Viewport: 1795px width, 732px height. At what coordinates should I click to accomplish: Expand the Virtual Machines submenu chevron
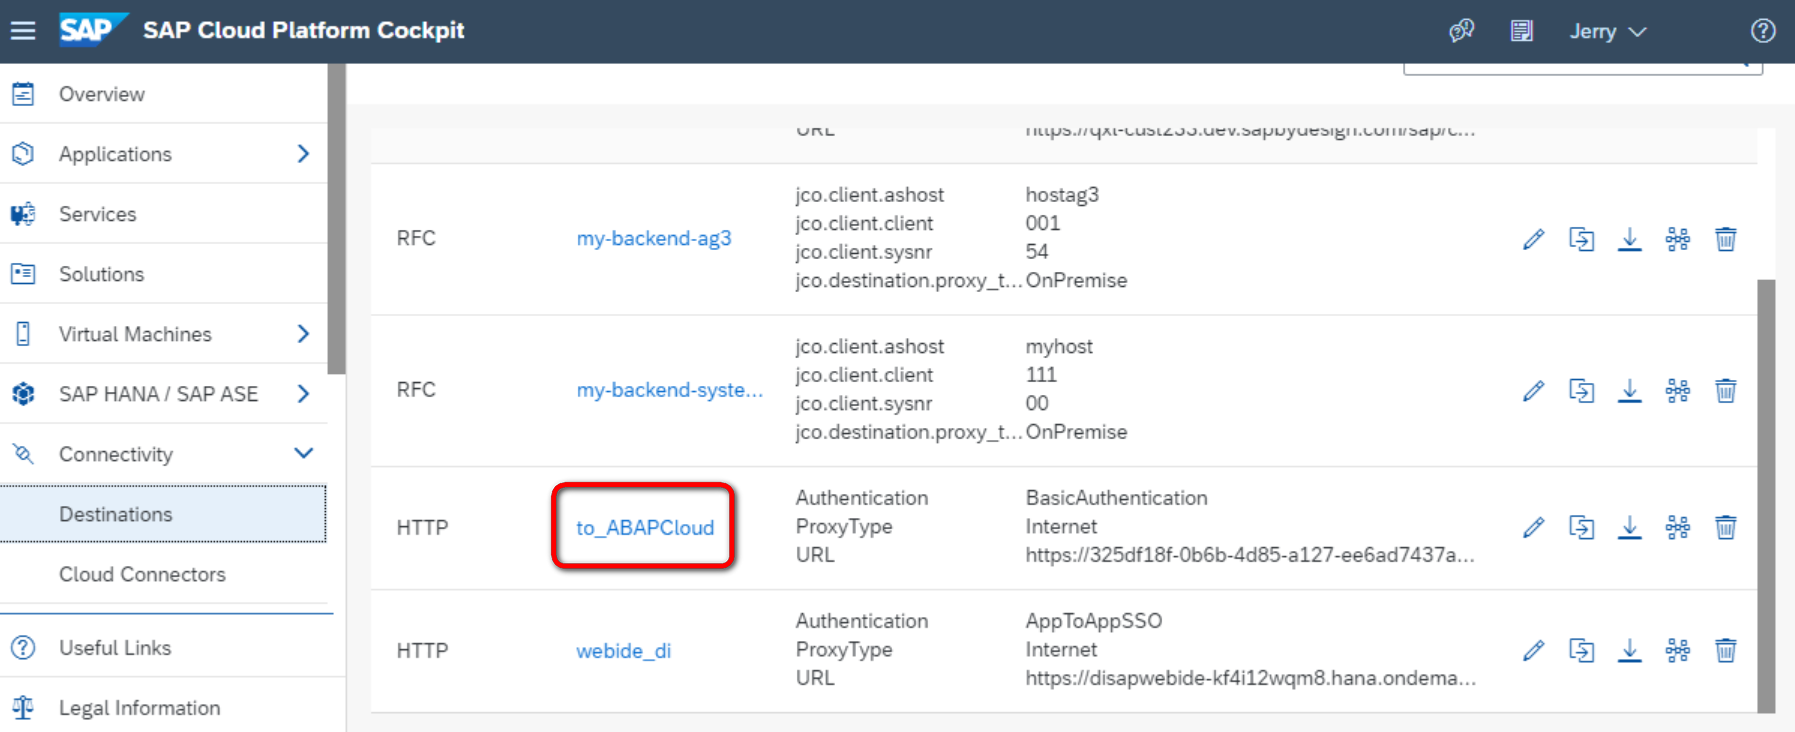coord(304,333)
